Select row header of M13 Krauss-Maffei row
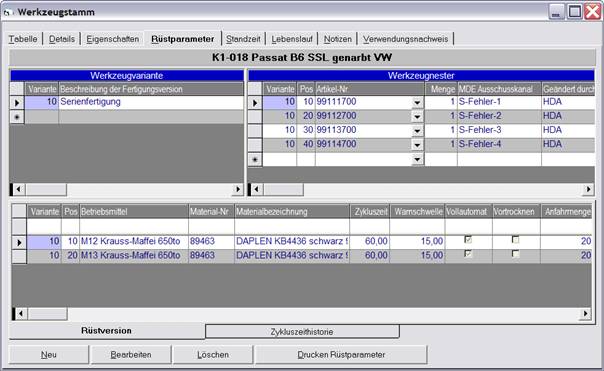 pos(19,256)
